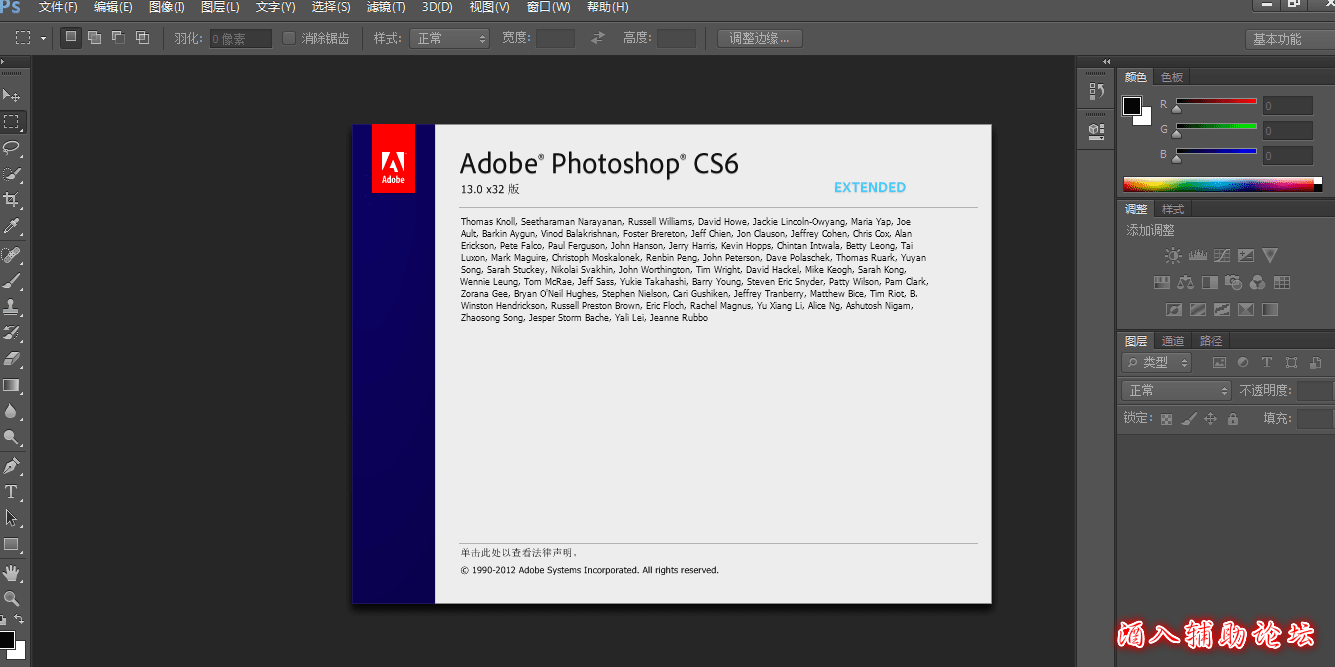Open the layer blend mode 正常 dropdown
1335x667 pixels.
click(1176, 390)
